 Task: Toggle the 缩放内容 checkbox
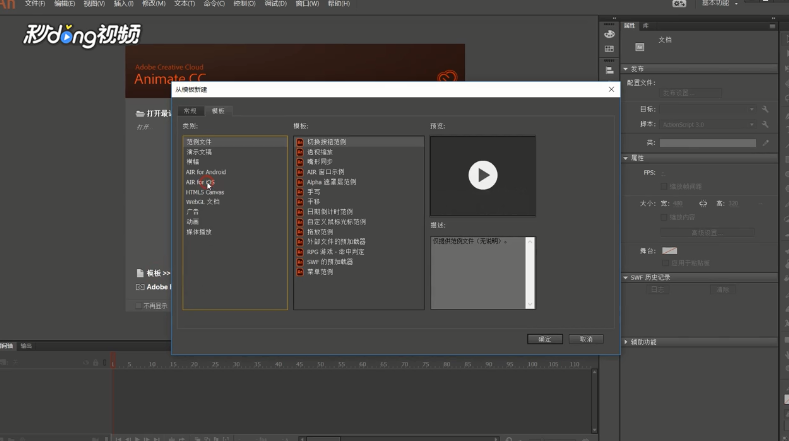point(664,217)
